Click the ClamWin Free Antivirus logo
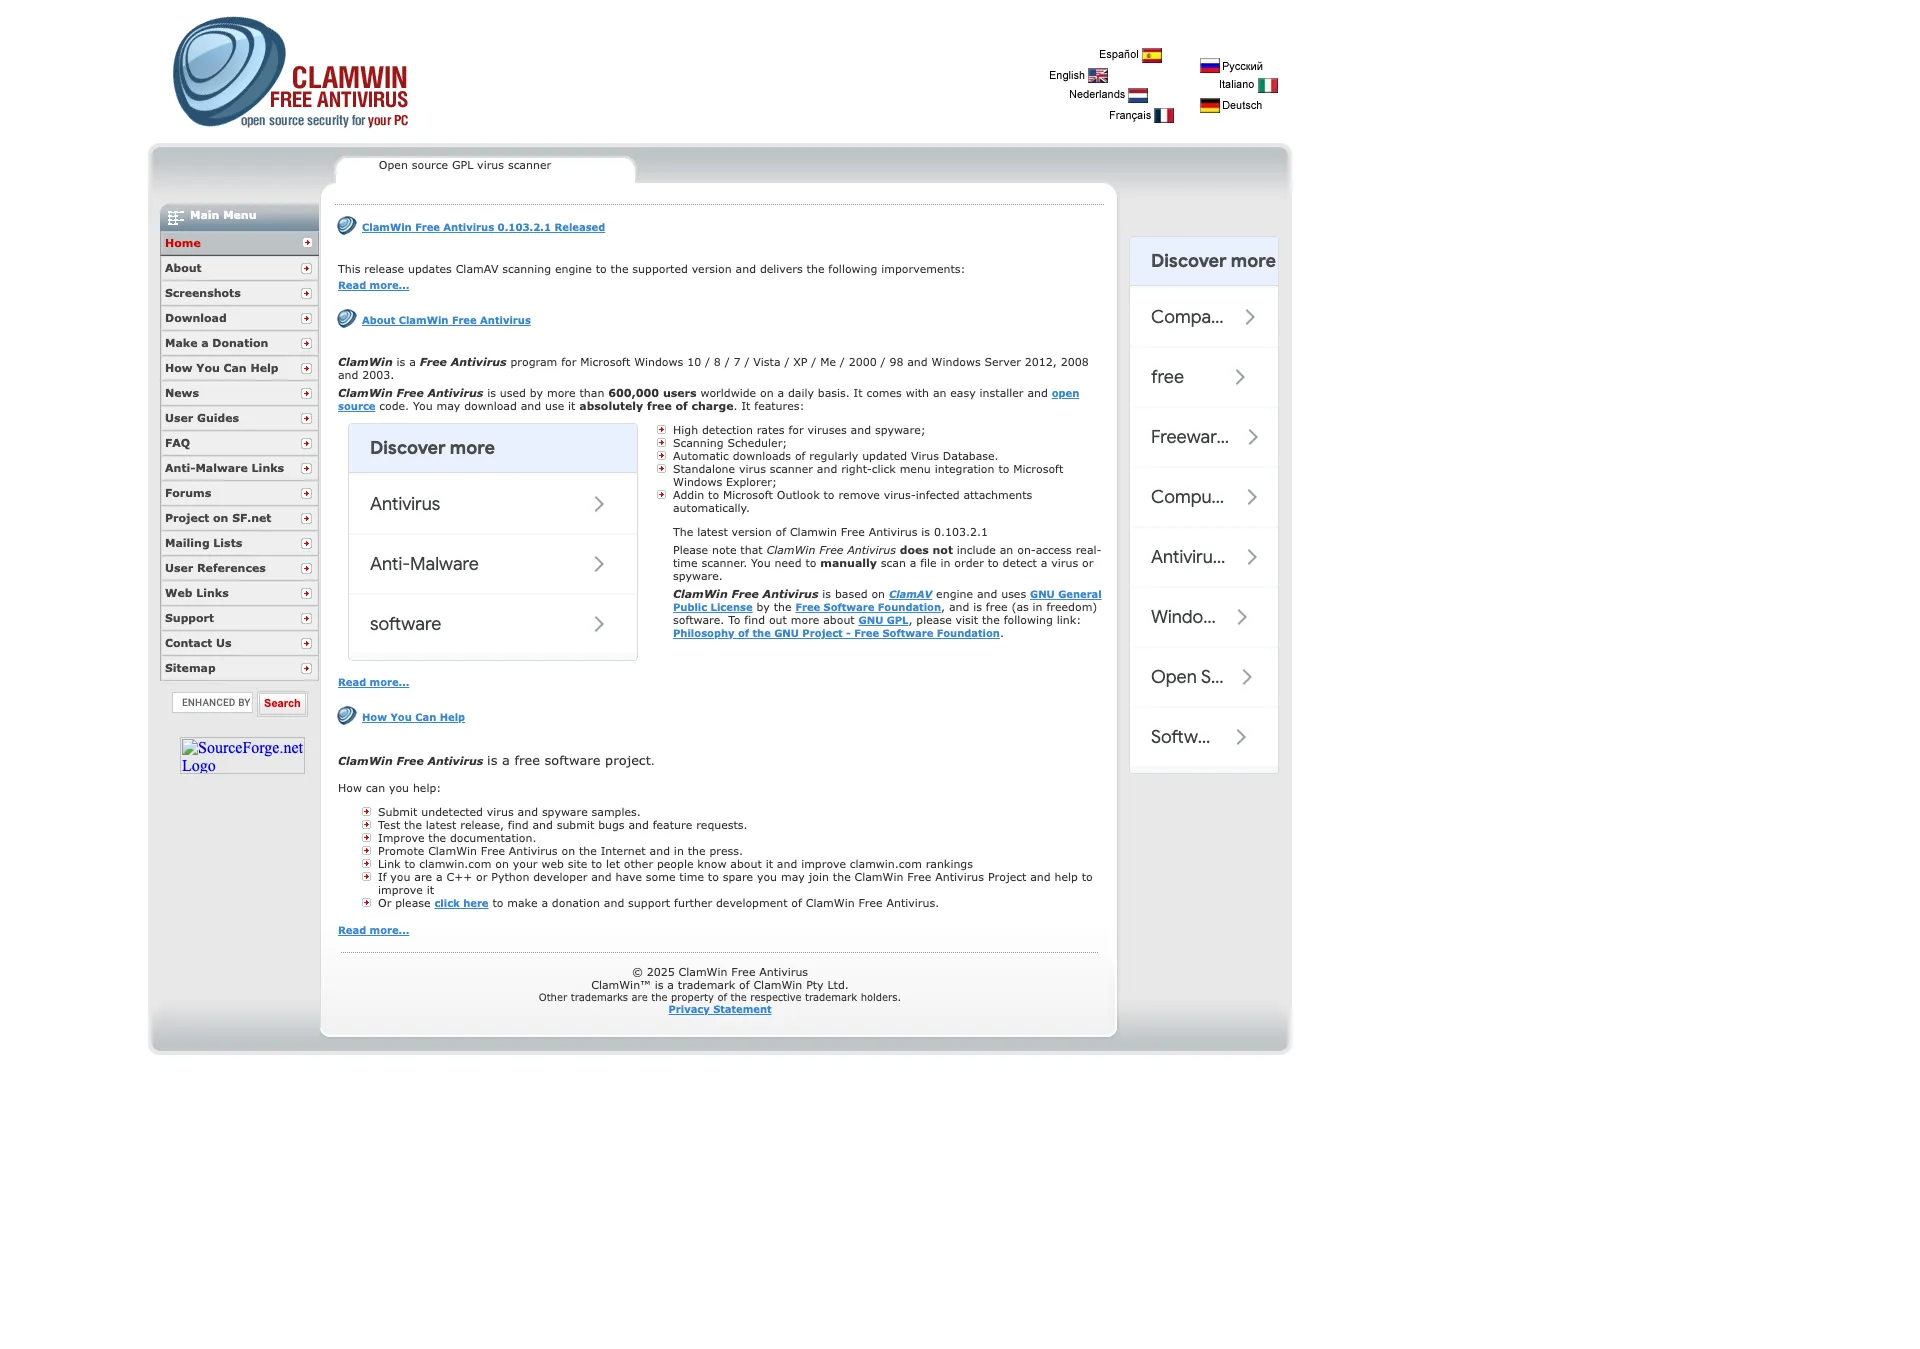 [290, 72]
